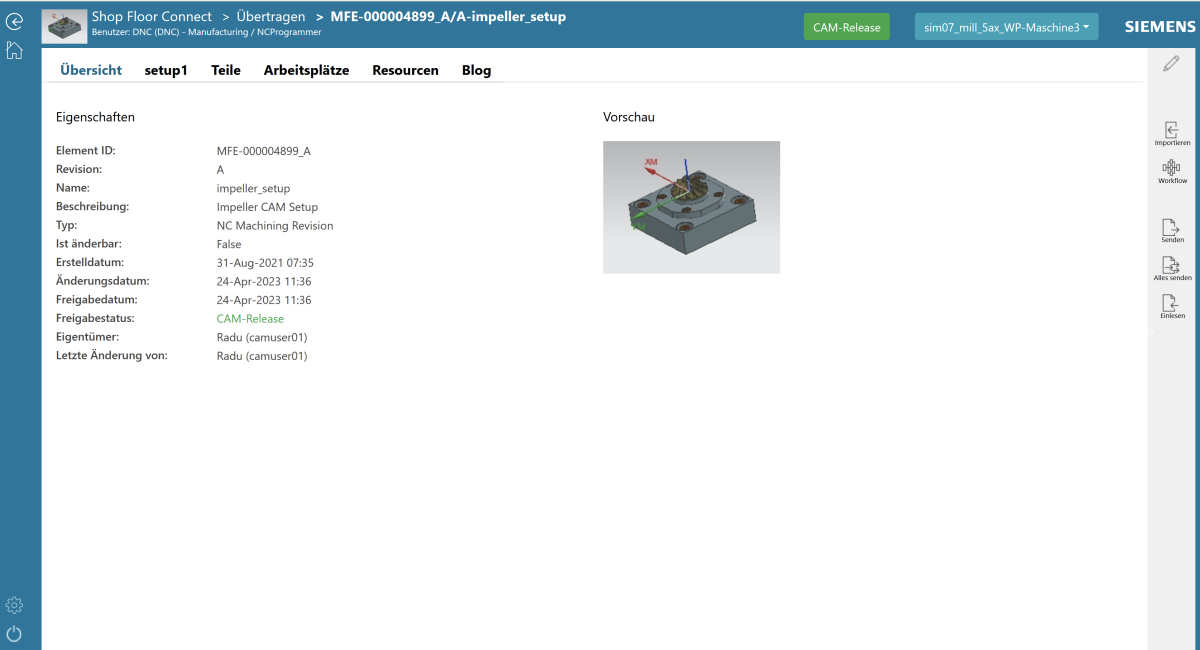The width and height of the screenshot is (1200, 650).
Task: Switch to the Blog tab
Action: 476,70
